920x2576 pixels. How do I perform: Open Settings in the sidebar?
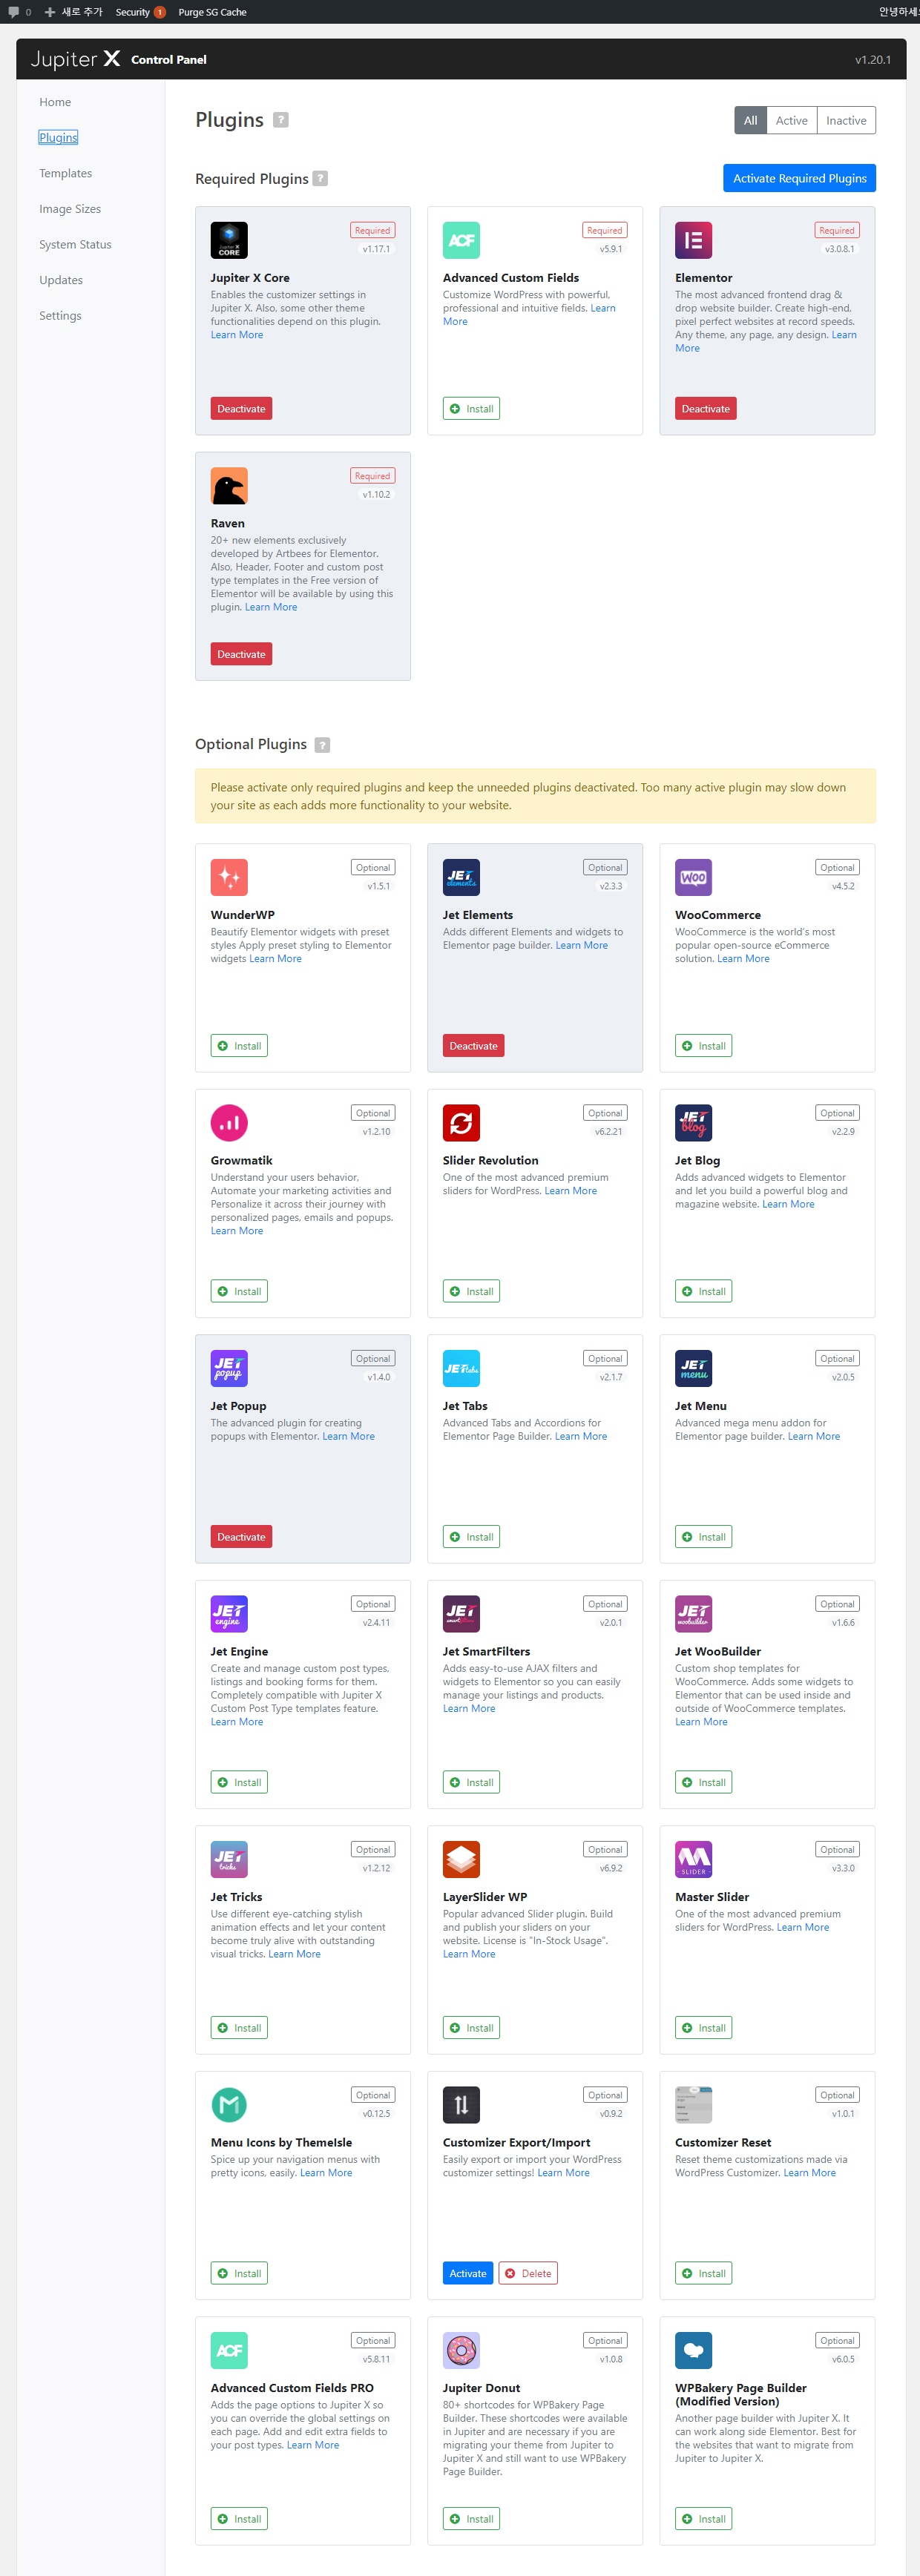coord(60,315)
